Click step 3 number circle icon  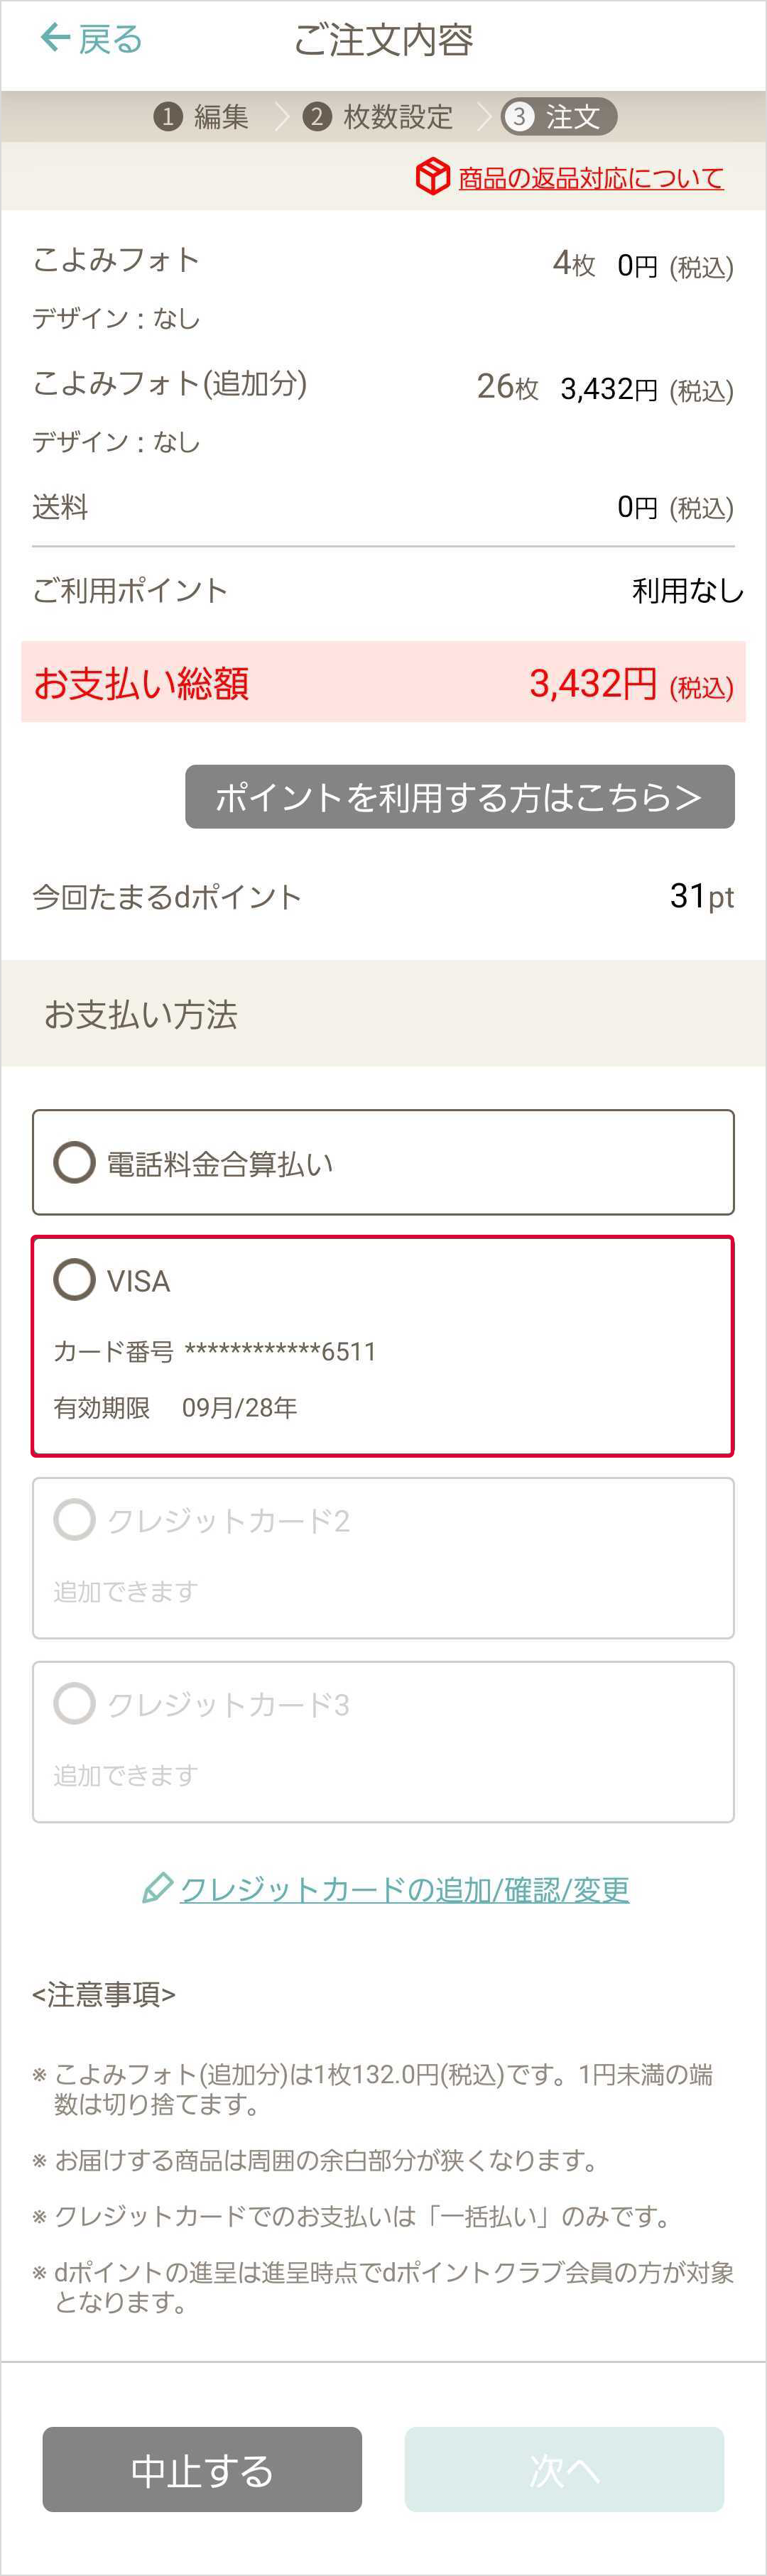518,117
